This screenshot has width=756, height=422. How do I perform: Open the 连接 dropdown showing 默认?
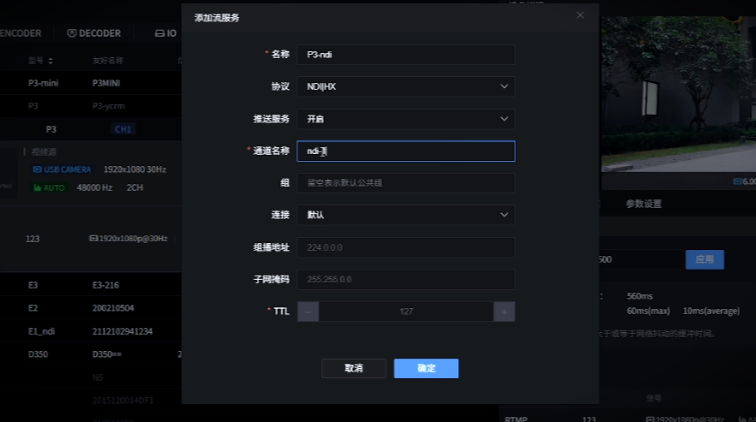click(406, 215)
